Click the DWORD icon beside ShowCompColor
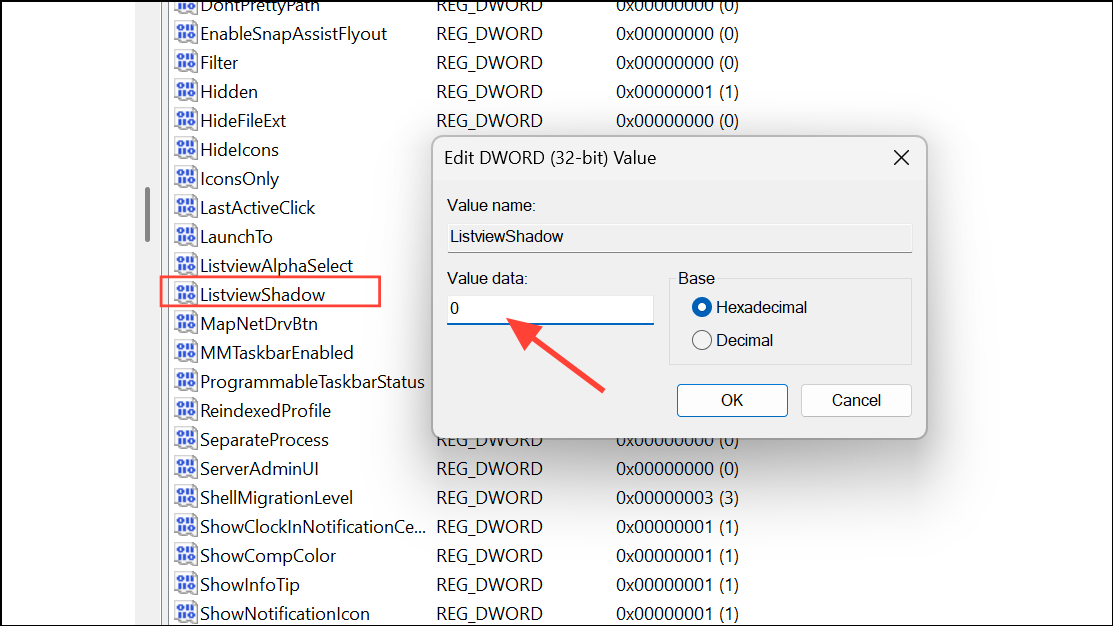The image size is (1113, 626). (186, 555)
